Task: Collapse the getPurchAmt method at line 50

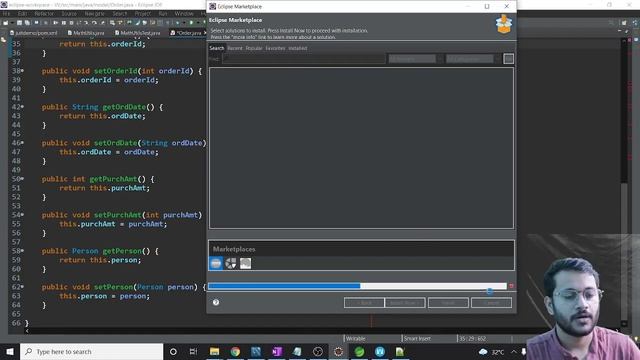Action: (22, 179)
